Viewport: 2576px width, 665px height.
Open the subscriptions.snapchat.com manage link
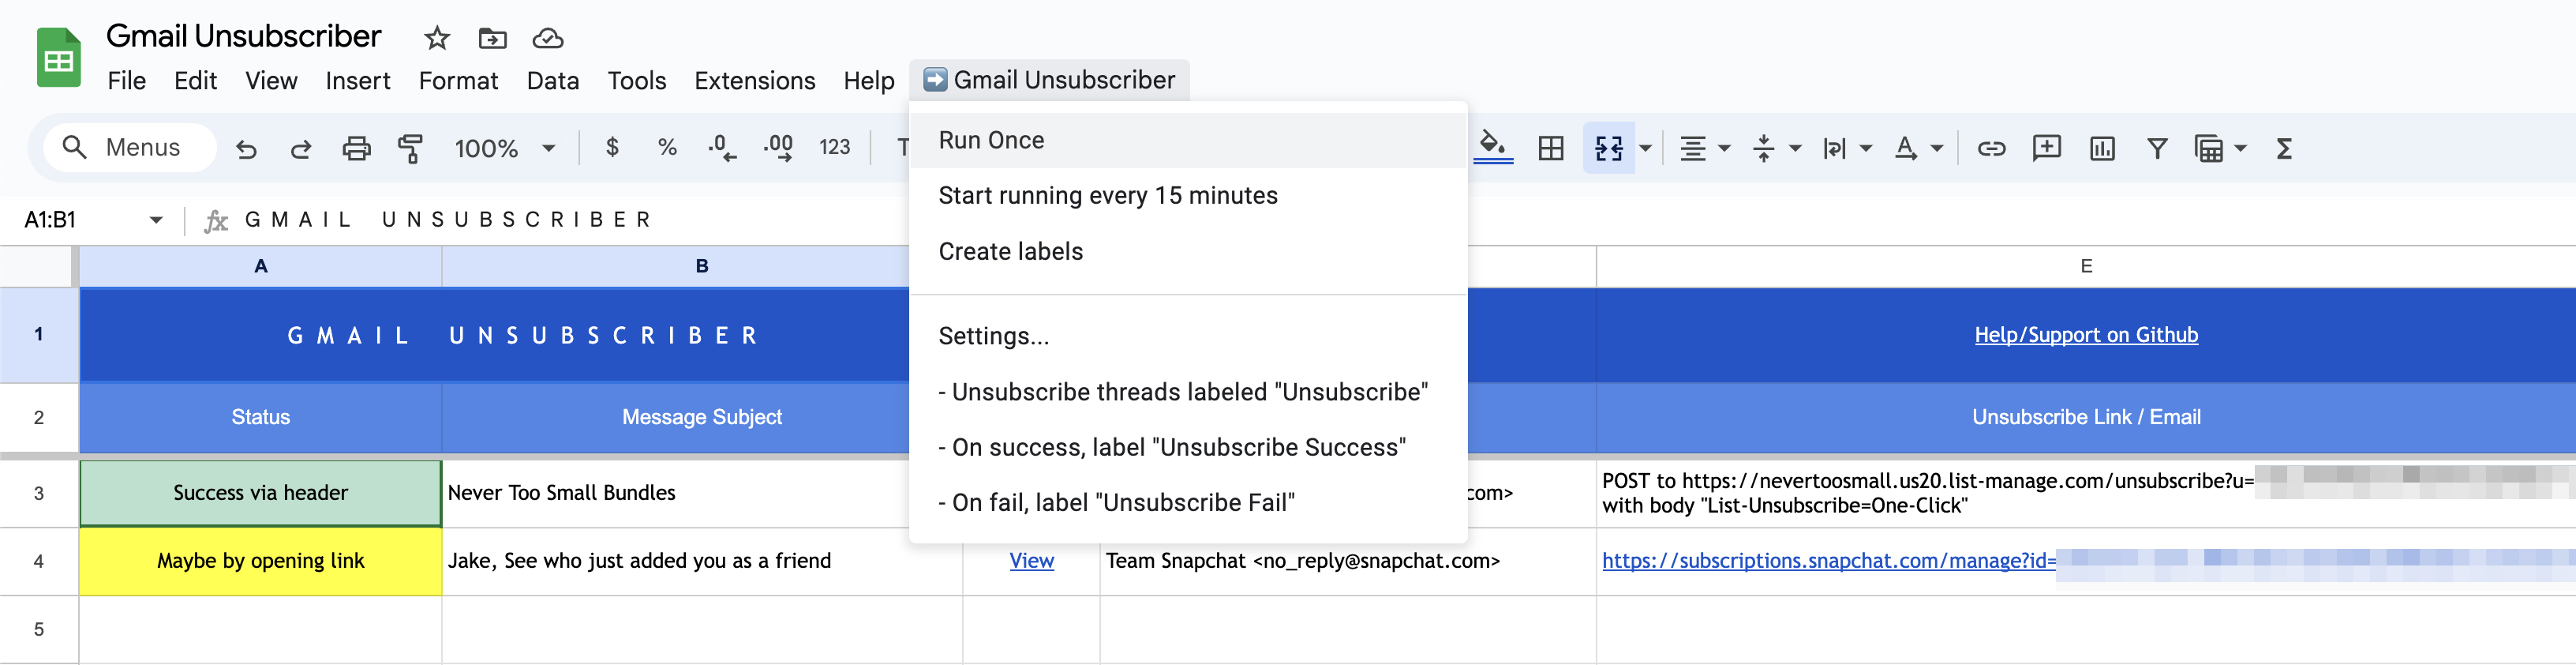(1829, 561)
